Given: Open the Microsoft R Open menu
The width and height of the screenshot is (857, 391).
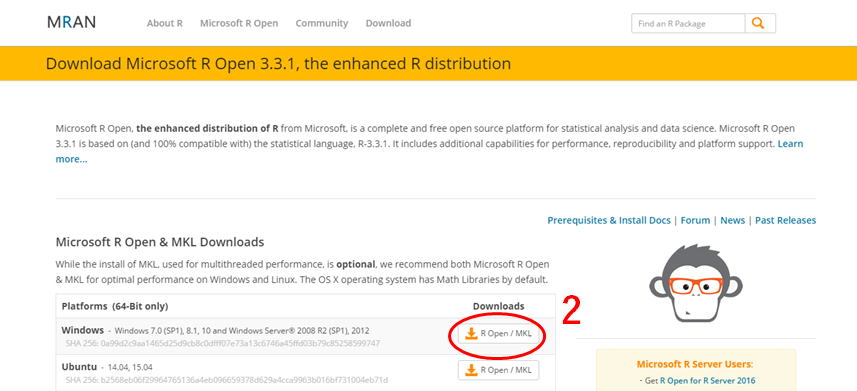Looking at the screenshot, I should [239, 23].
